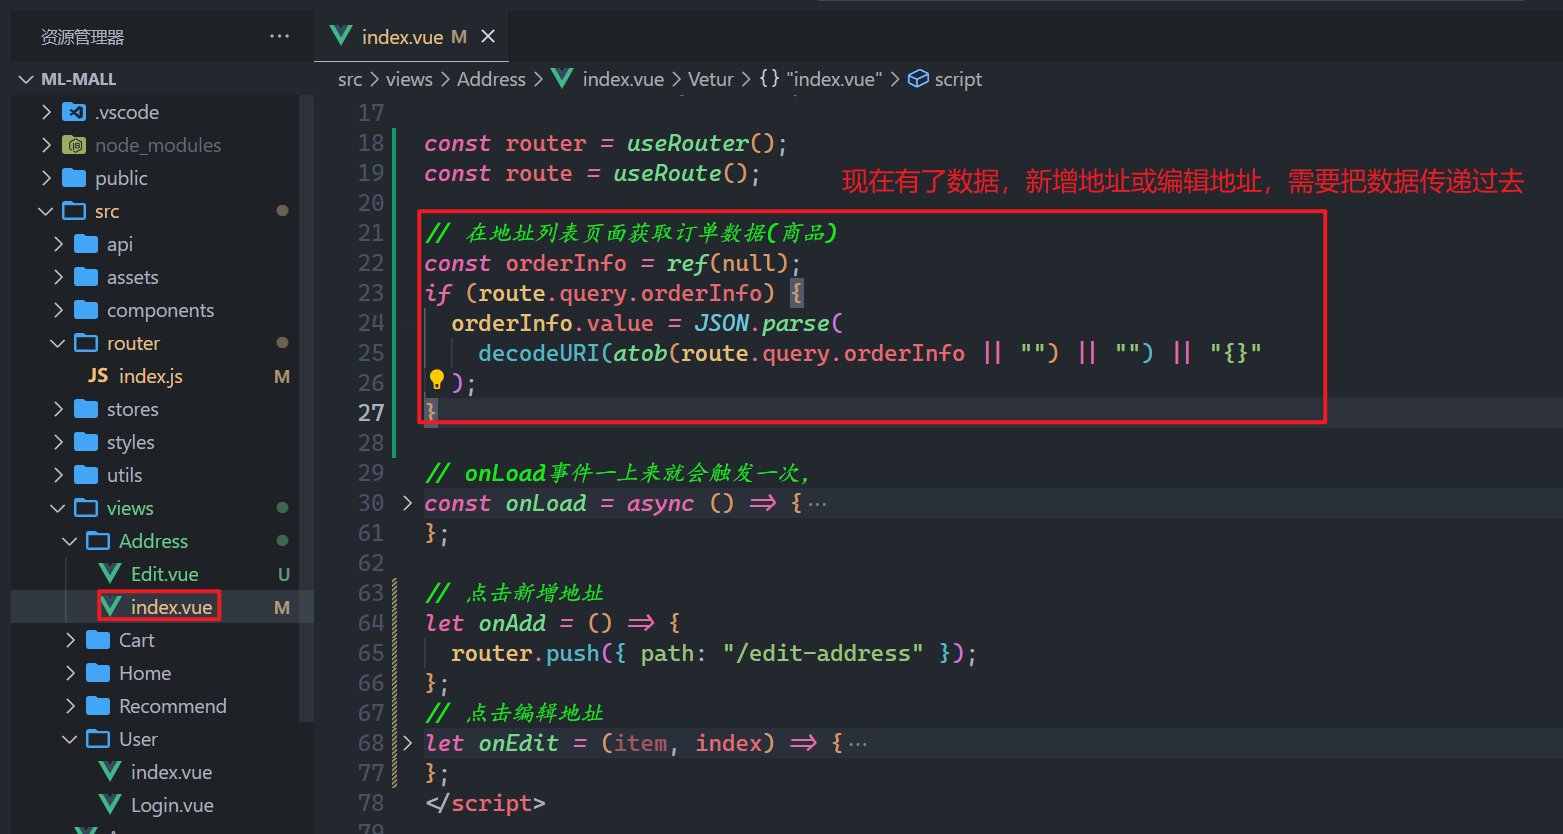Open the explorer panel more actions menu
Image resolution: width=1563 pixels, height=834 pixels.
tap(279, 37)
